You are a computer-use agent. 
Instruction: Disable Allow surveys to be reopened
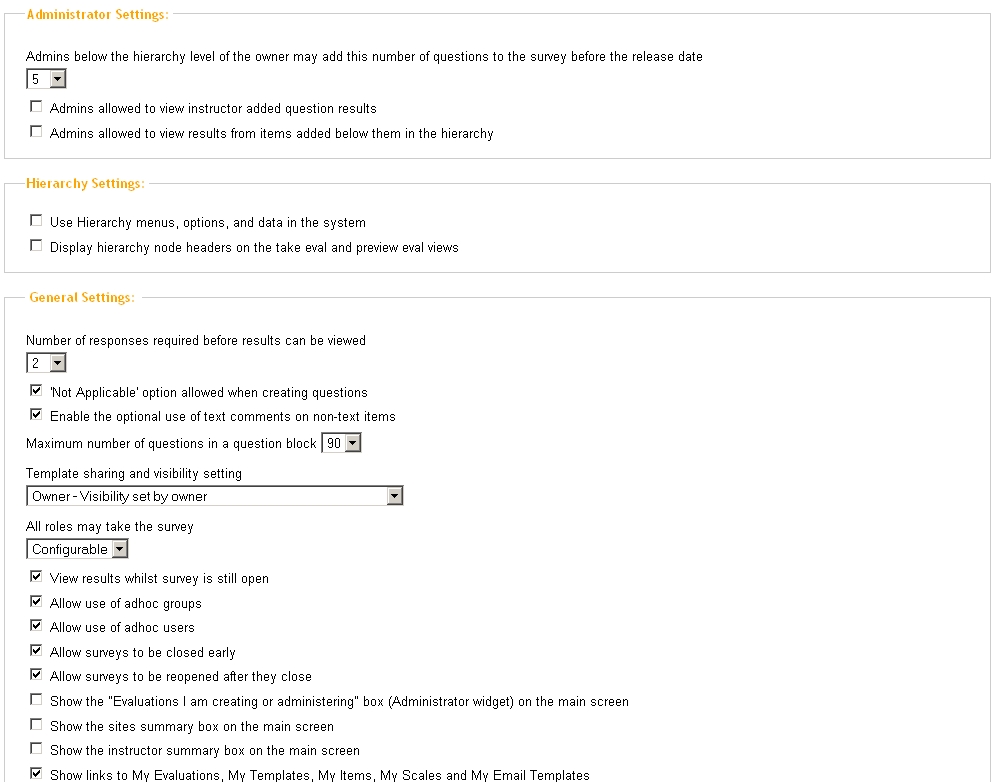point(37,675)
